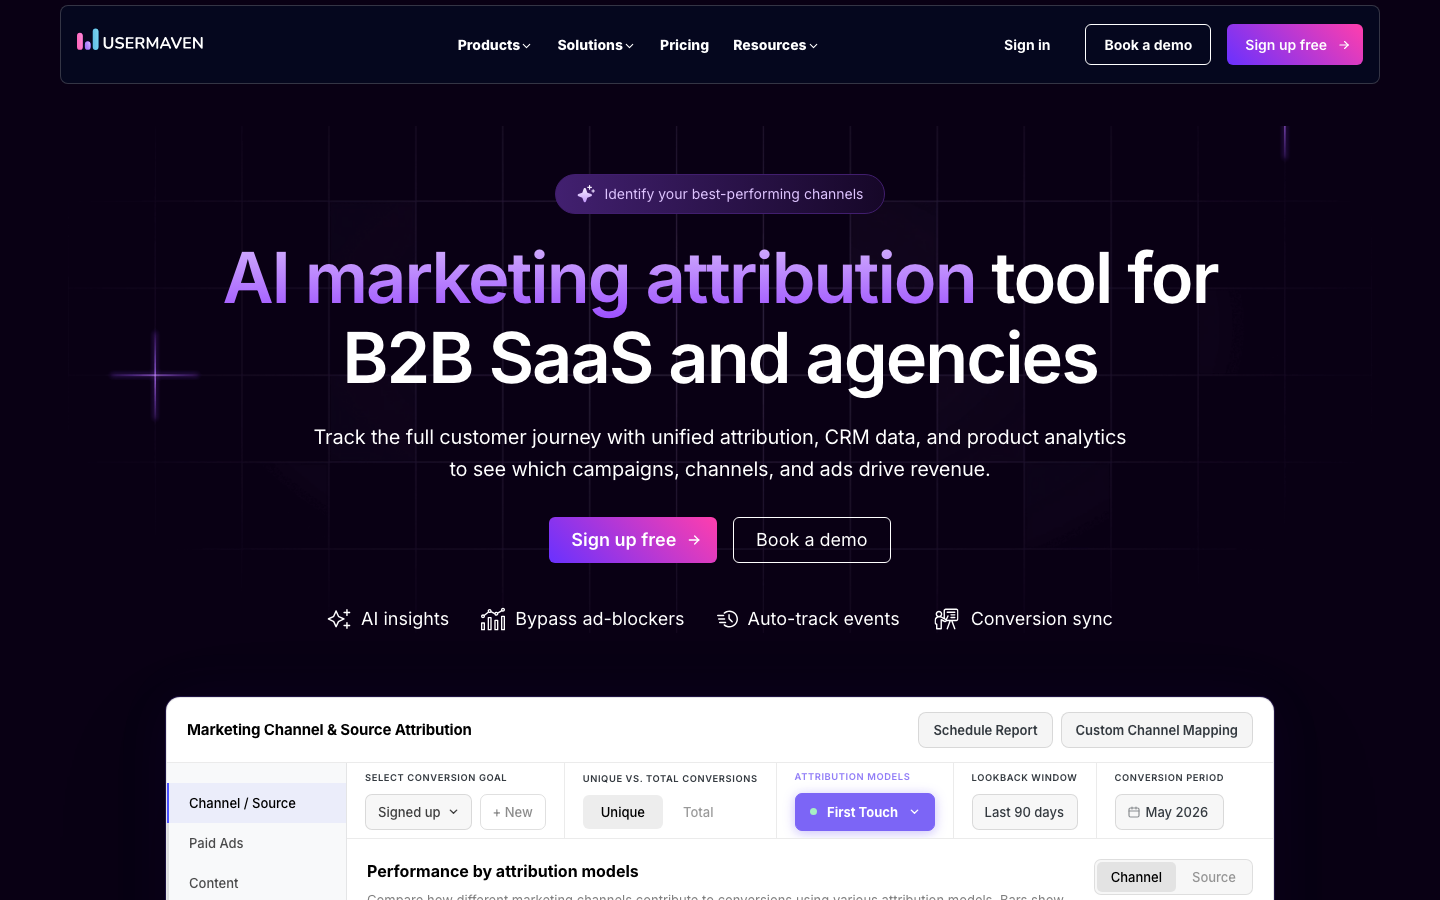1440x900 pixels.
Task: Click the Schedule Report button
Action: click(985, 730)
